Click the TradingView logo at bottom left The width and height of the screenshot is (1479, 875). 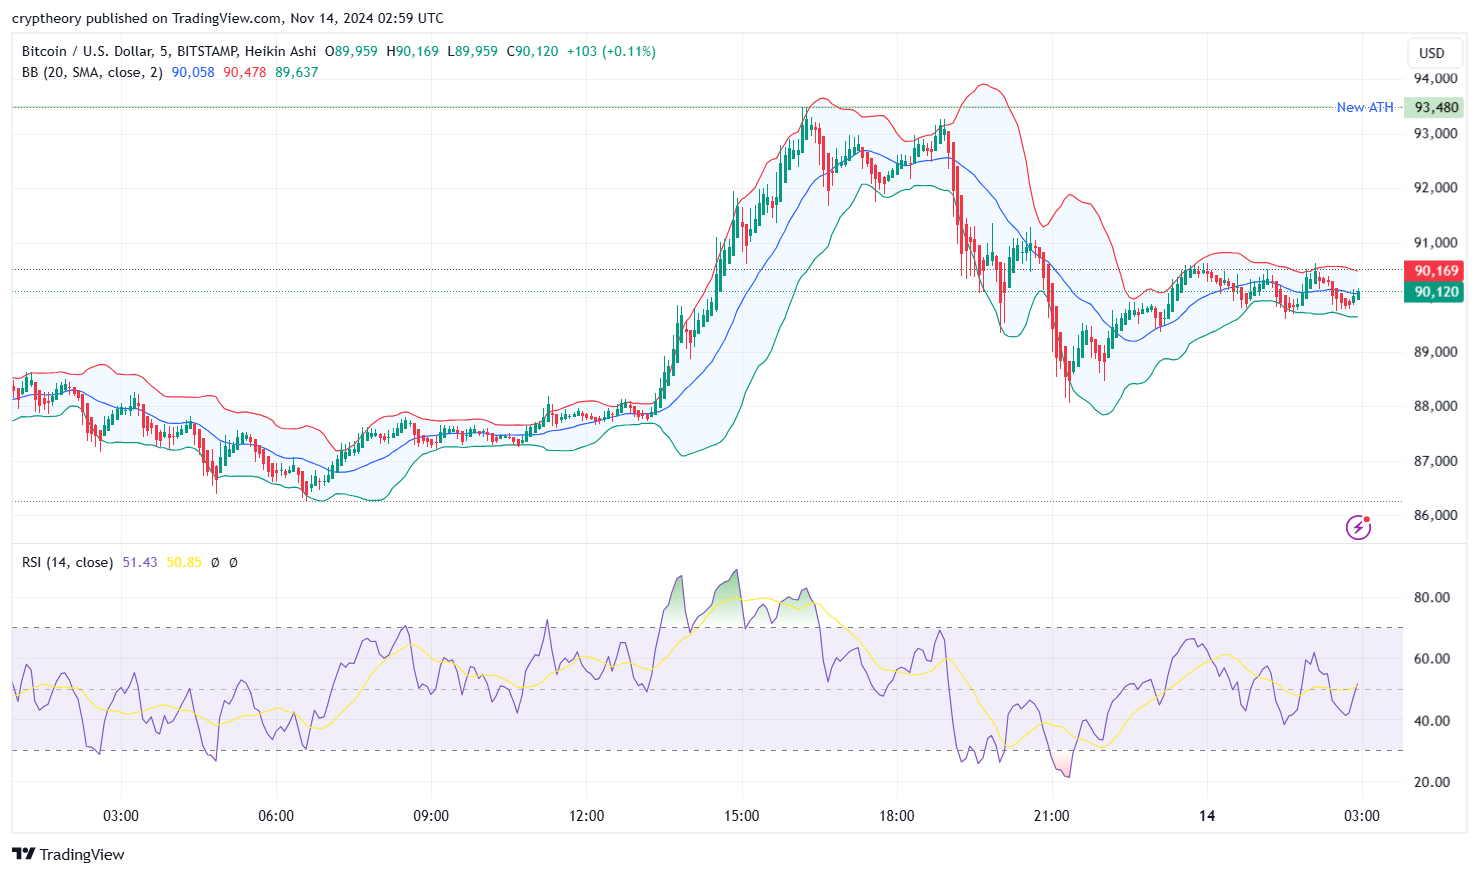pyautogui.click(x=68, y=854)
